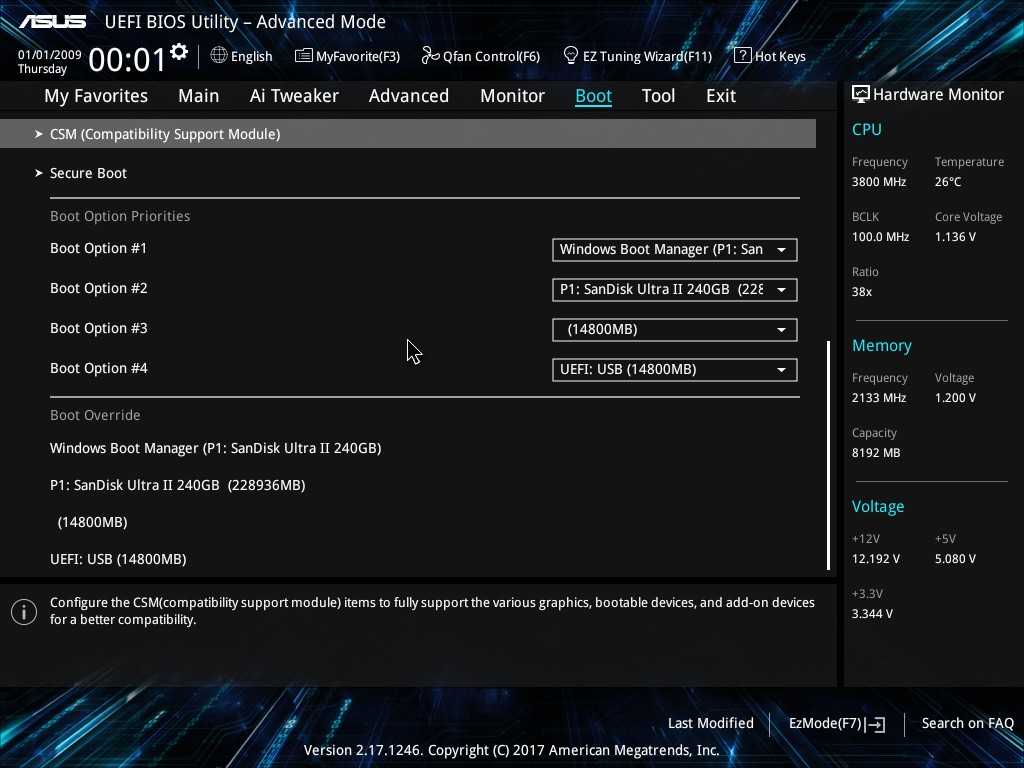Boot override from (14800MB) entry
This screenshot has height=768, width=1024.
click(92, 522)
